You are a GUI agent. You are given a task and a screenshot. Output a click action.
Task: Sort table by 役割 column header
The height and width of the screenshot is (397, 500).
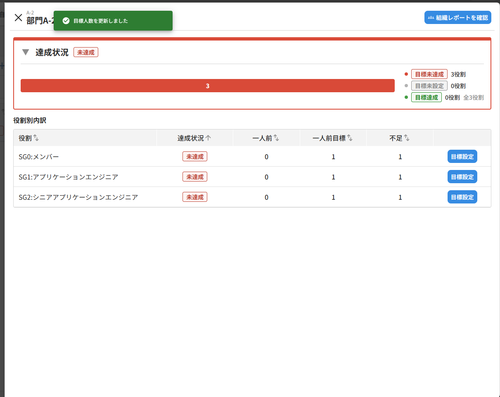point(28,138)
